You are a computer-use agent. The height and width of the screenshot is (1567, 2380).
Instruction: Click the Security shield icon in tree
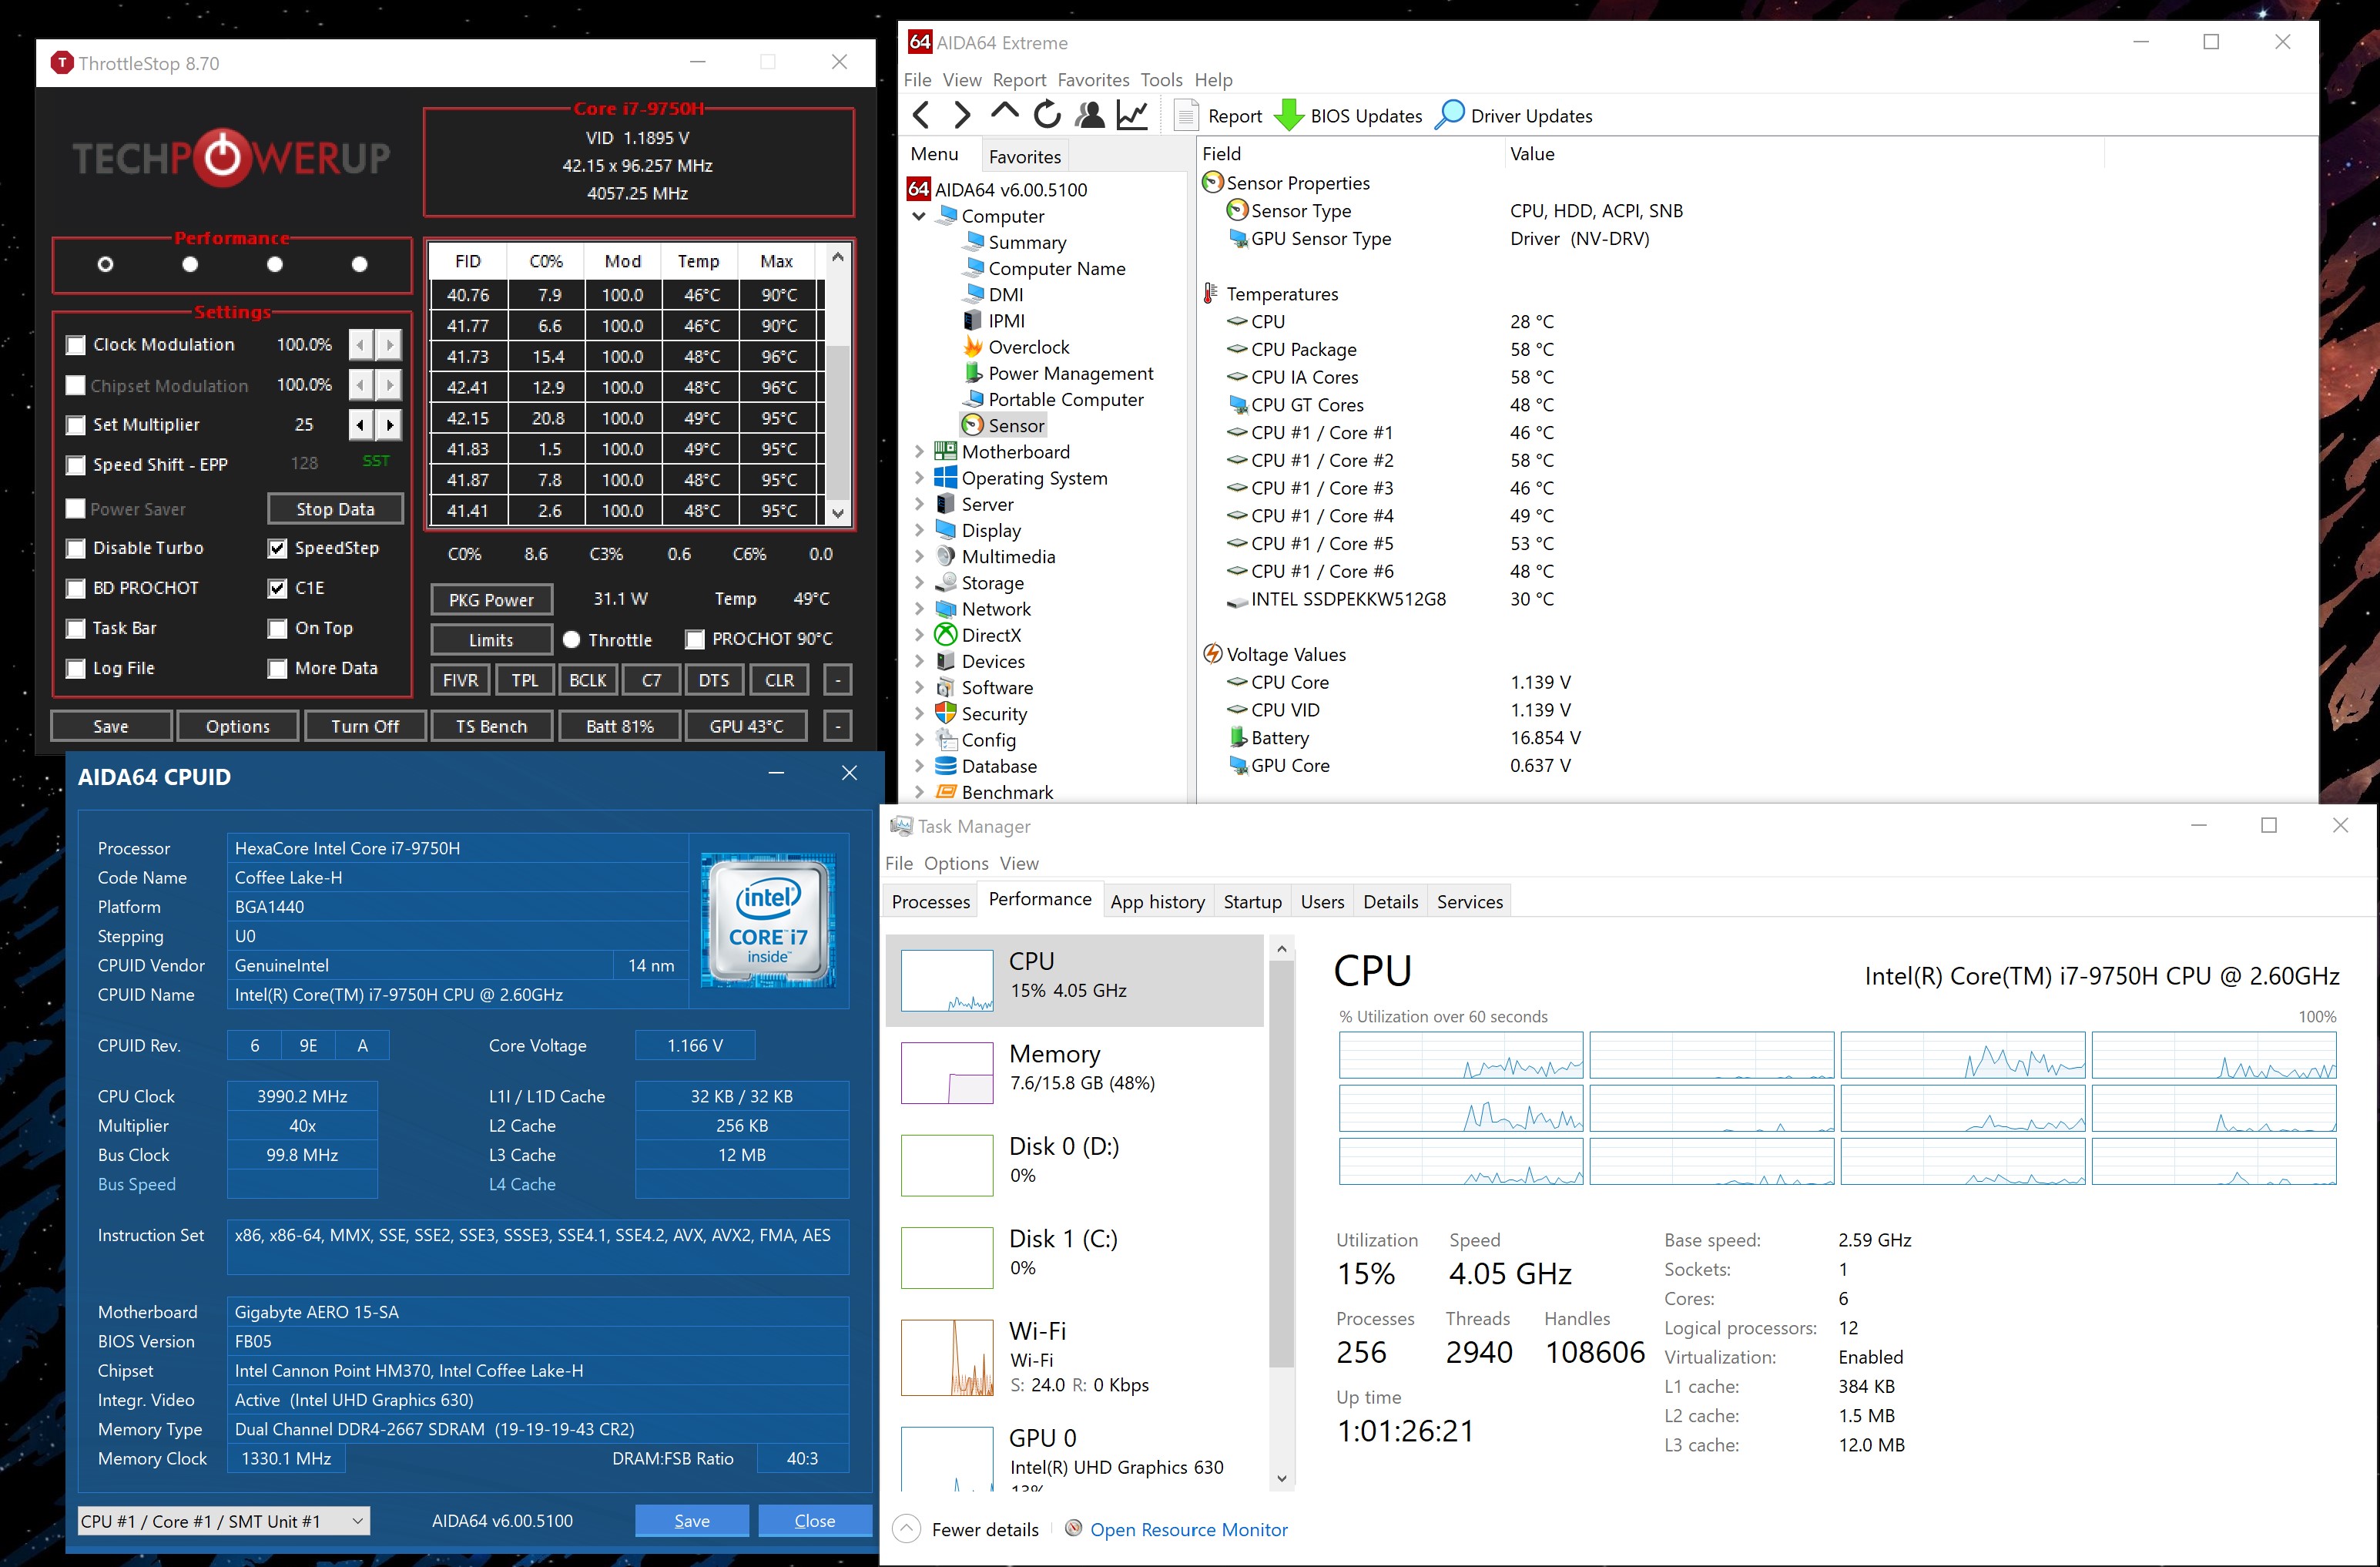(x=945, y=713)
